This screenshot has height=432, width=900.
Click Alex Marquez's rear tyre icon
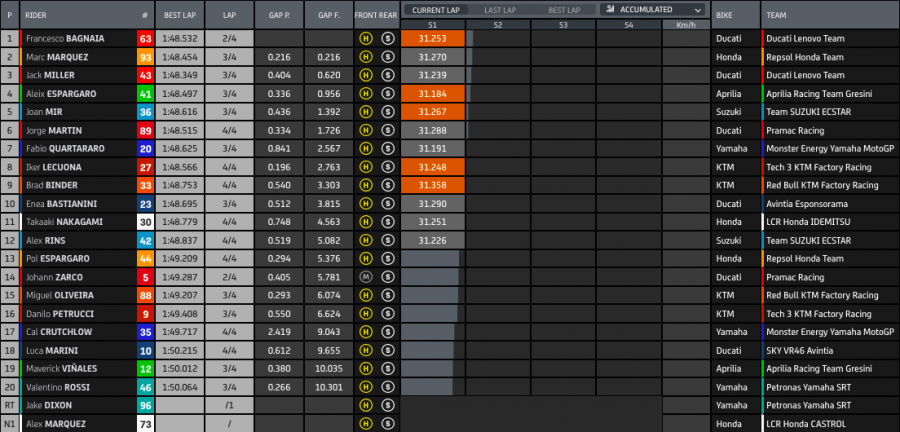click(x=388, y=423)
